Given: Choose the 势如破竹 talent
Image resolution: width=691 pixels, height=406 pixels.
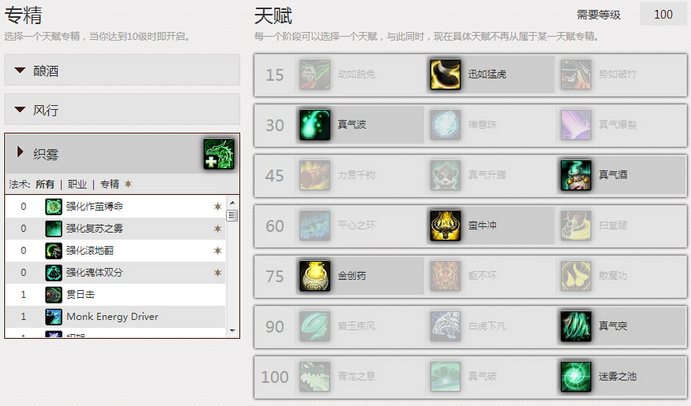Looking at the screenshot, I should (x=620, y=74).
